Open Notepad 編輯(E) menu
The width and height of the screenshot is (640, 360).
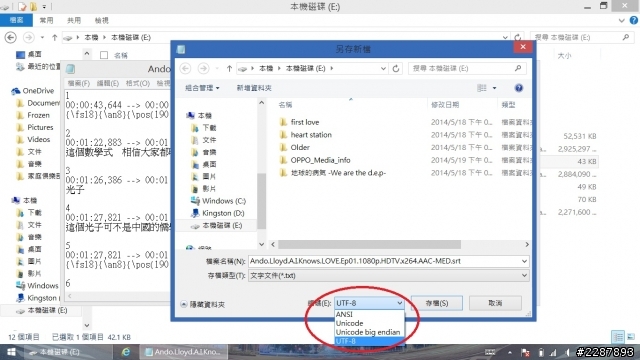click(108, 83)
